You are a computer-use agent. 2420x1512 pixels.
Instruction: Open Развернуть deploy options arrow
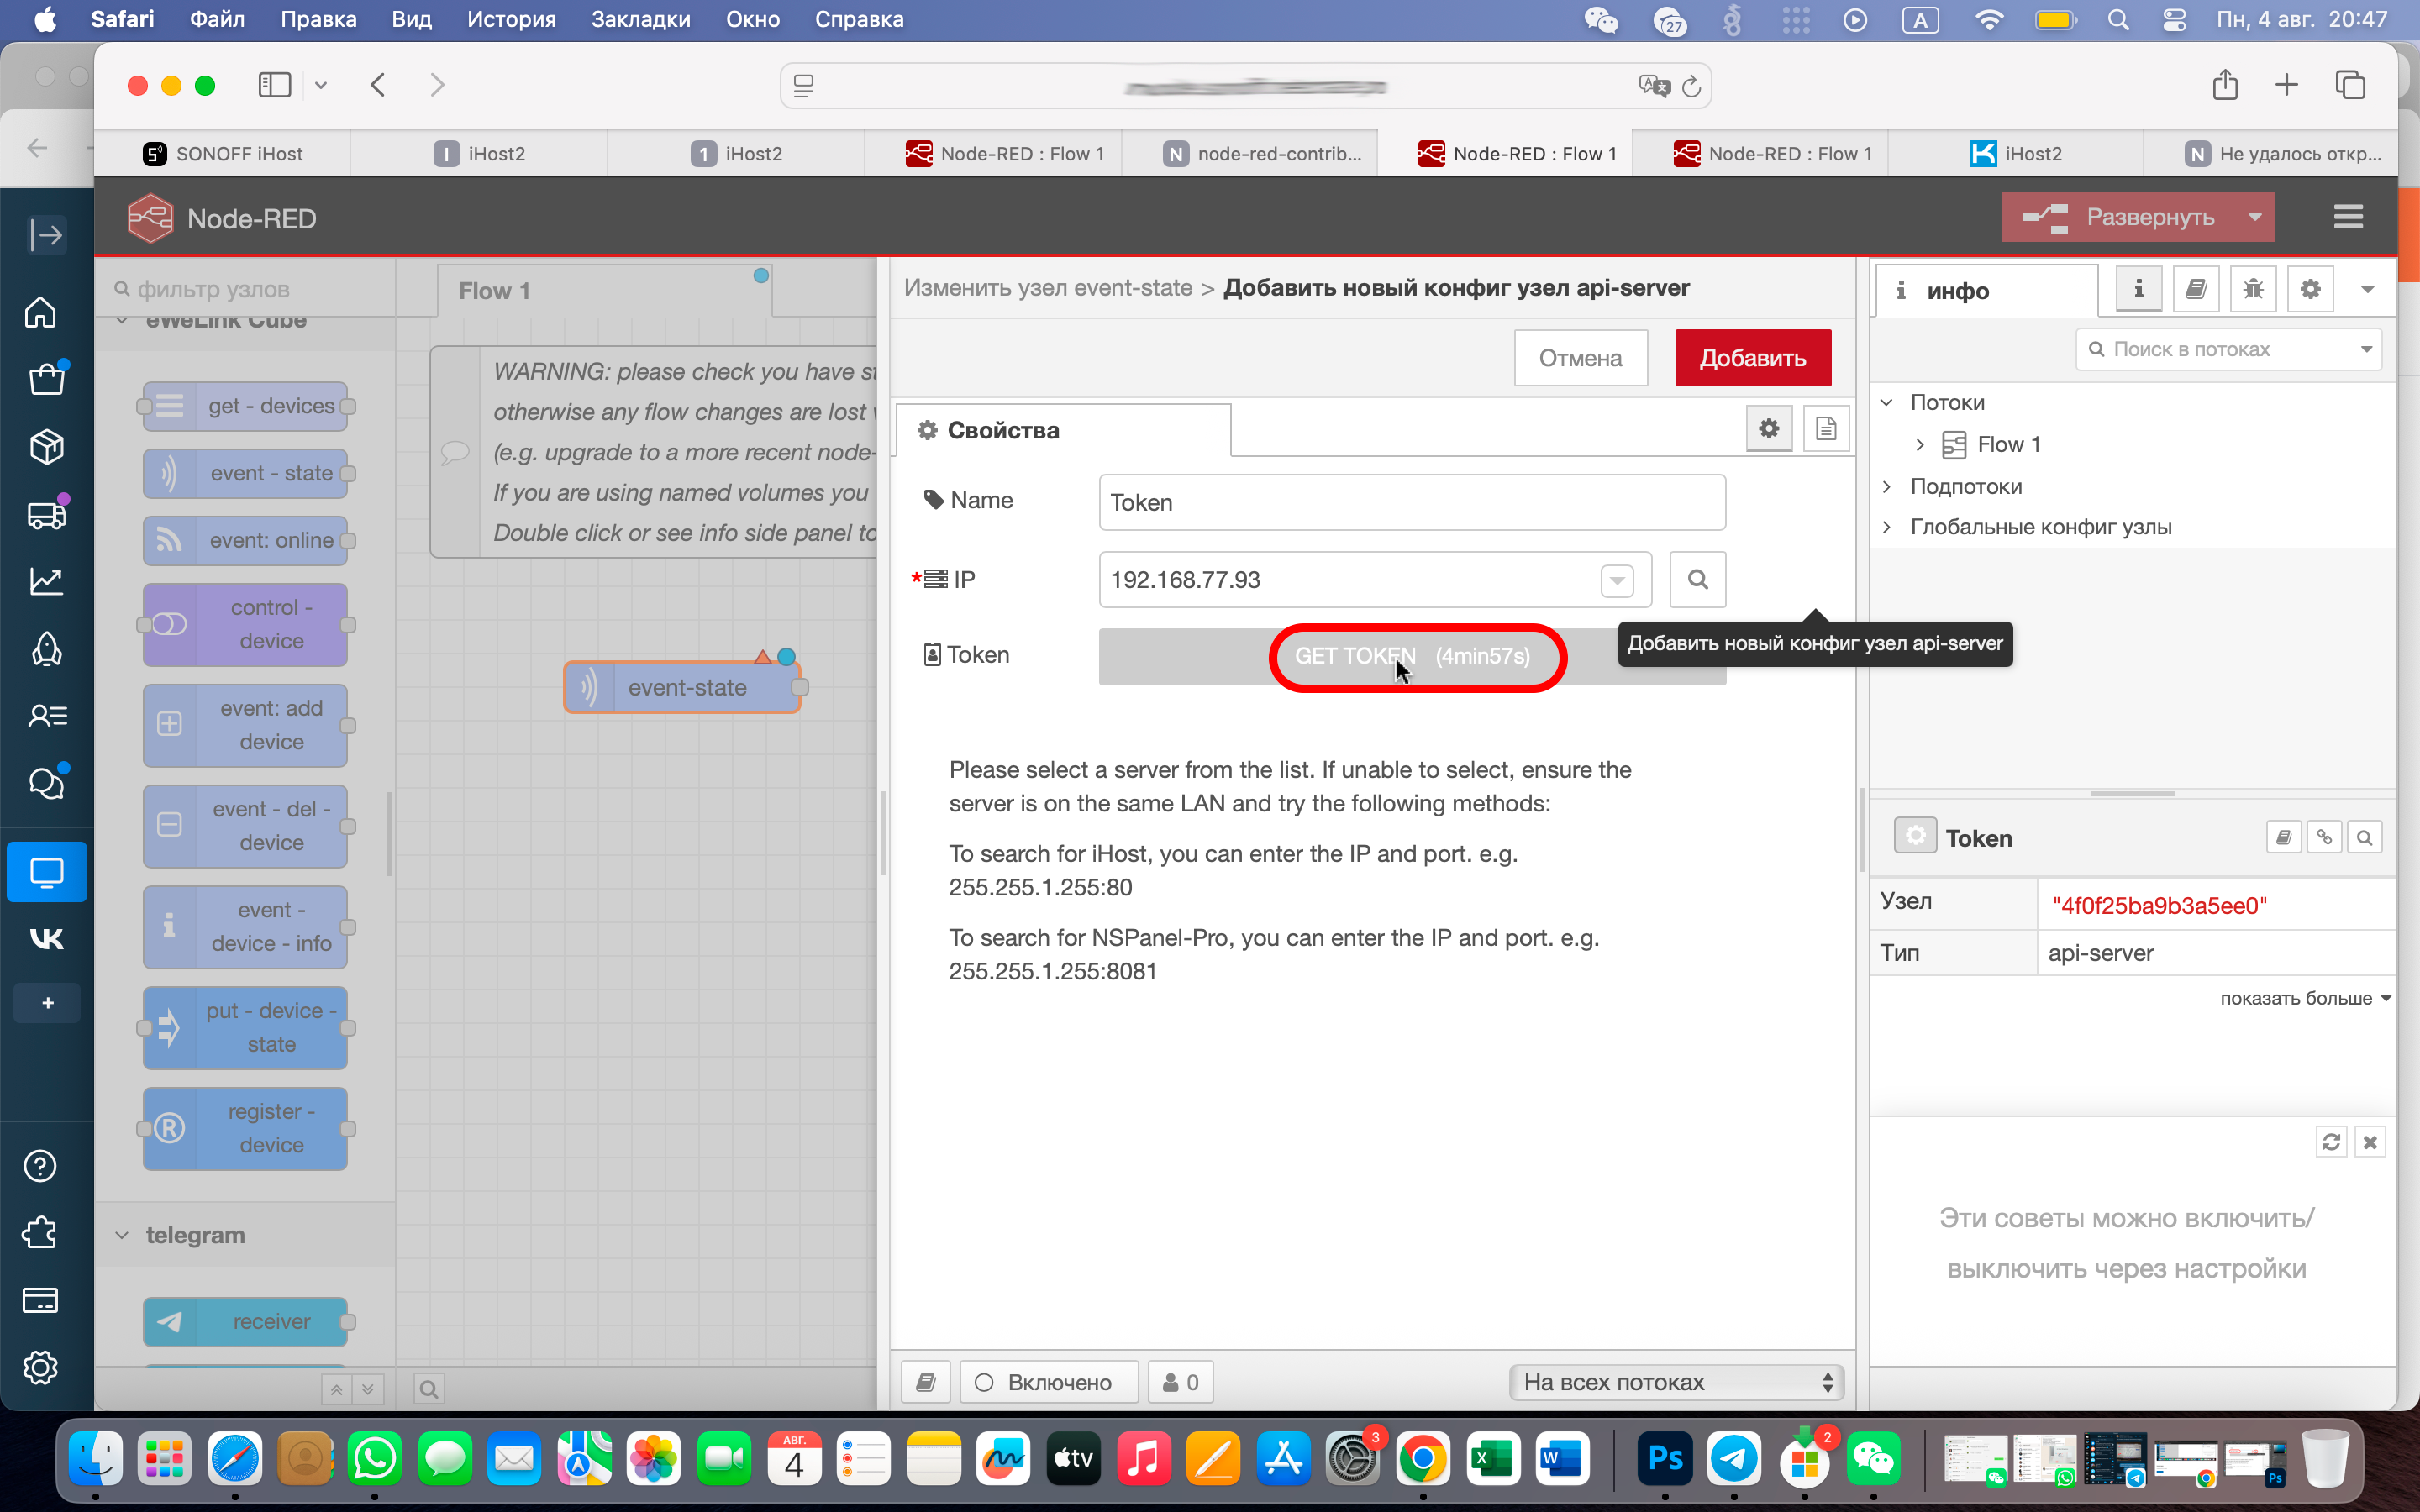tap(2254, 217)
